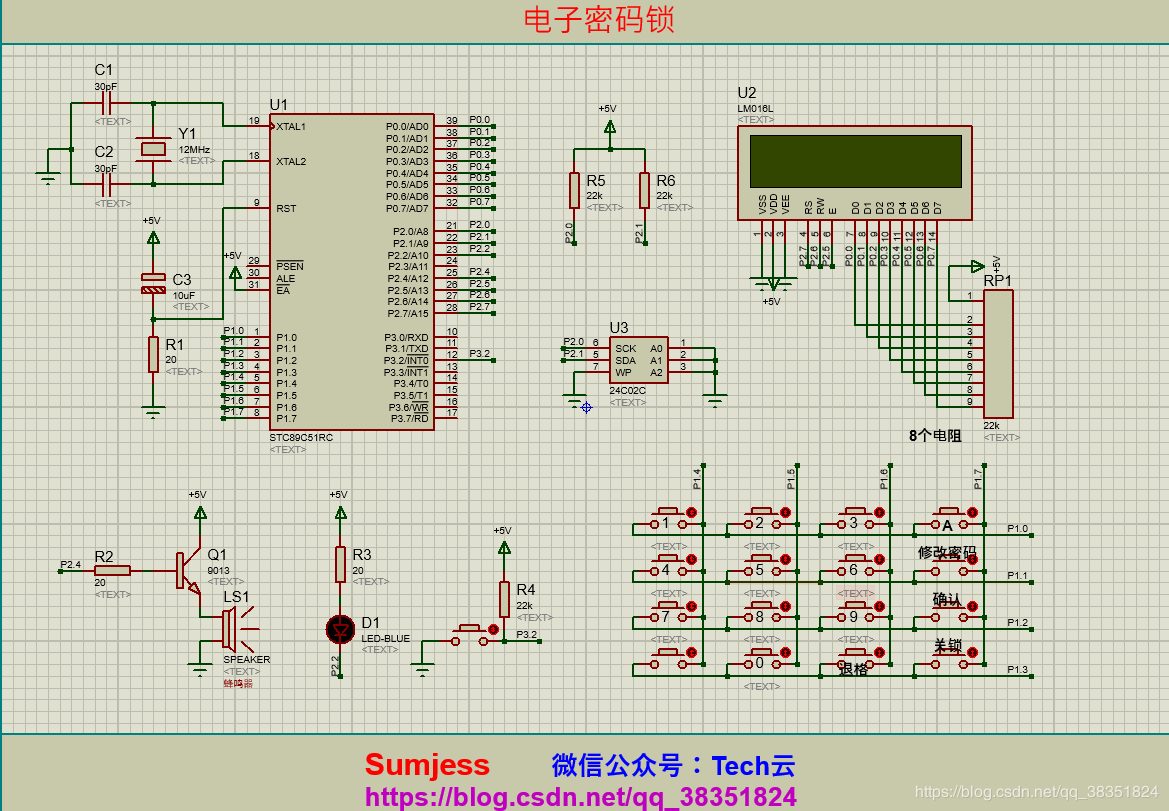1169x811 pixels.
Task: Click the 24C02C part label
Action: click(x=628, y=391)
